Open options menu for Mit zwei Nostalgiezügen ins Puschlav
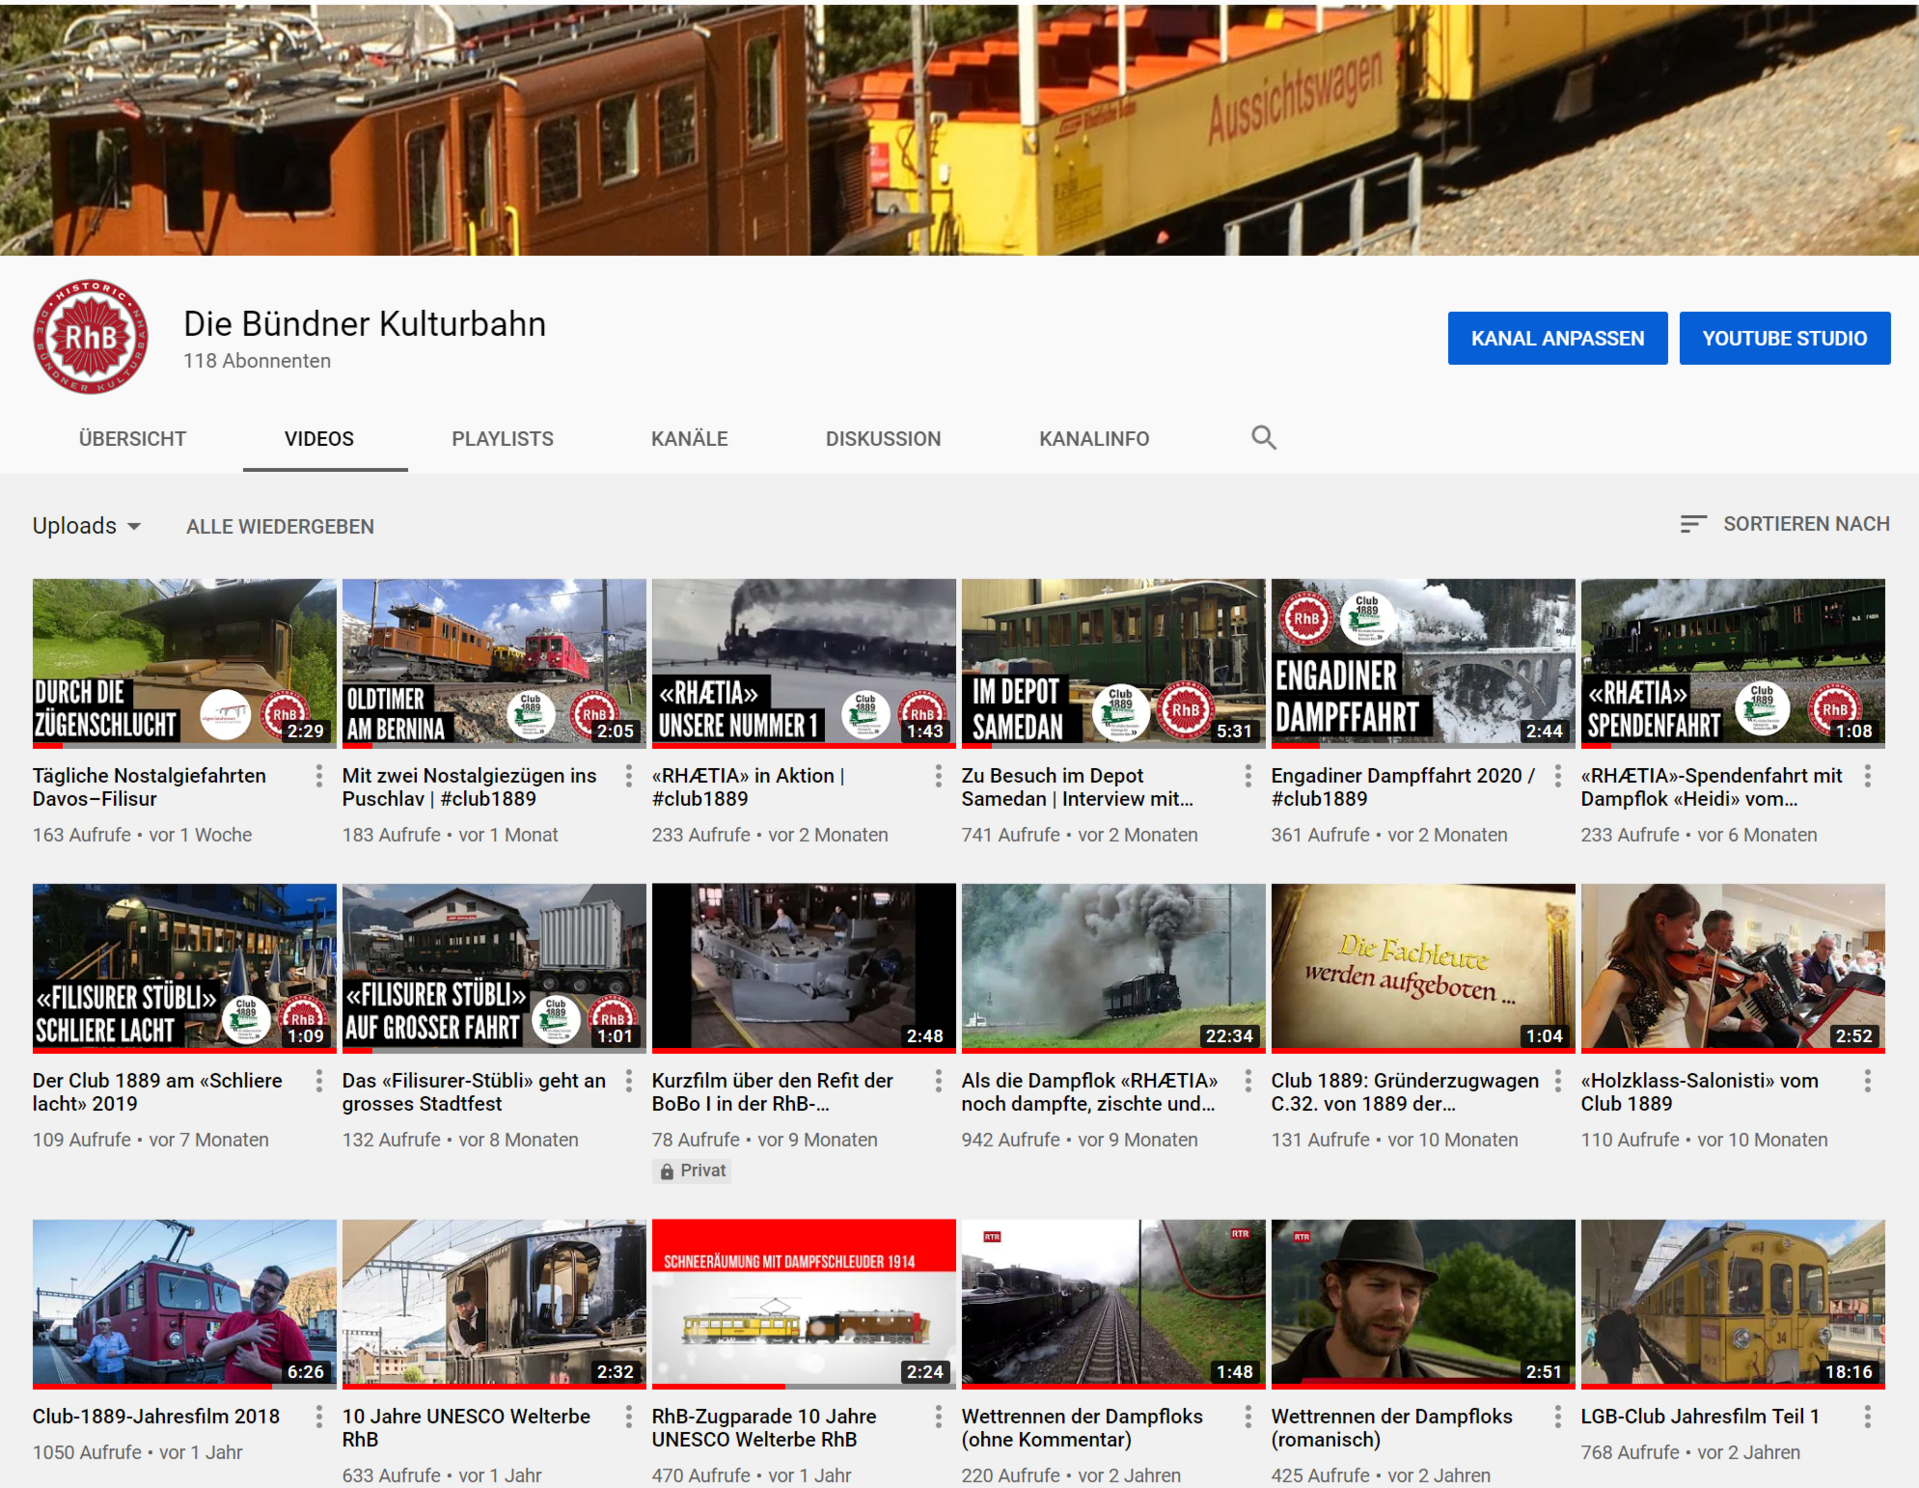1919x1488 pixels. coord(628,776)
